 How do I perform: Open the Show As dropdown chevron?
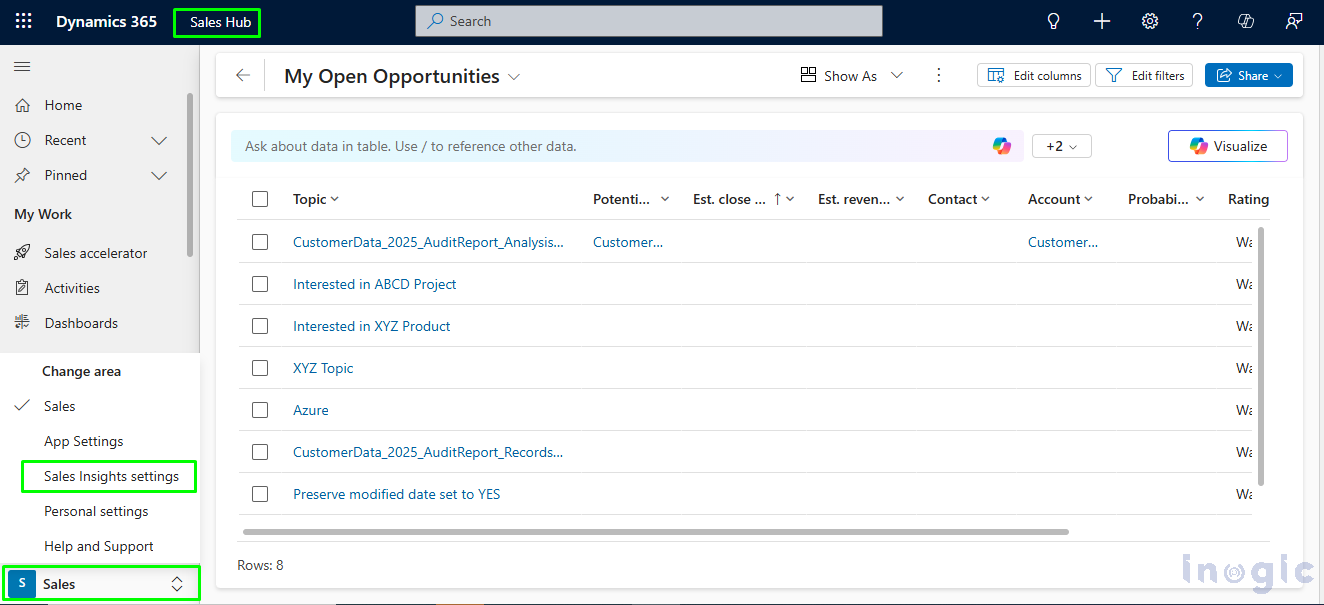pyautogui.click(x=897, y=76)
